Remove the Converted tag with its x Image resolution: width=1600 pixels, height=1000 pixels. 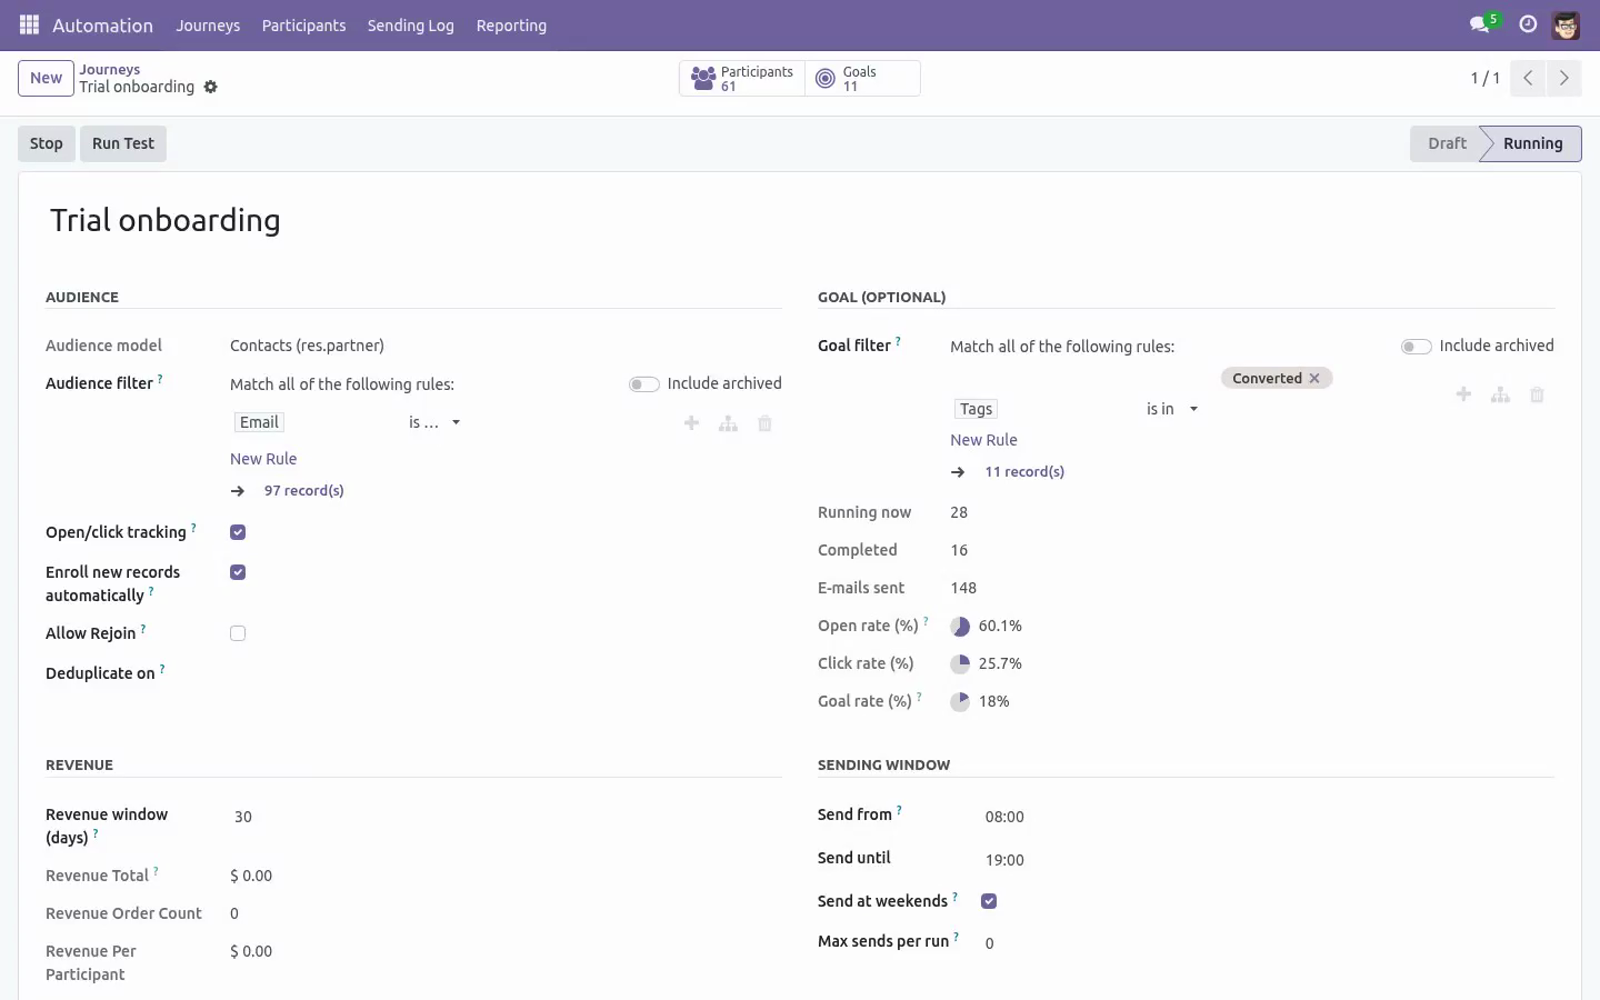(x=1315, y=378)
